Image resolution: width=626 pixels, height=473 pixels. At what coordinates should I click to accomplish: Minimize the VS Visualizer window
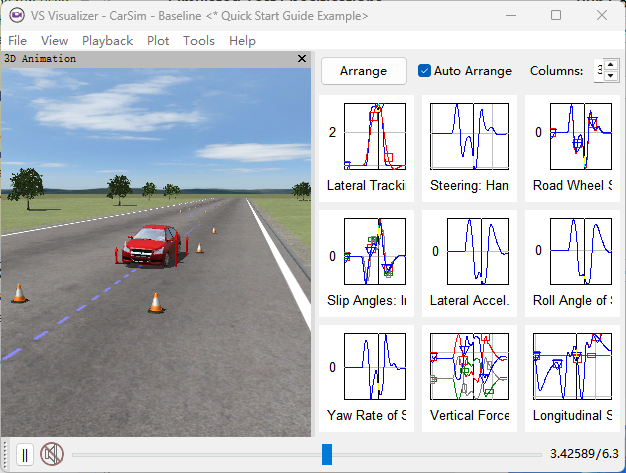[x=510, y=16]
